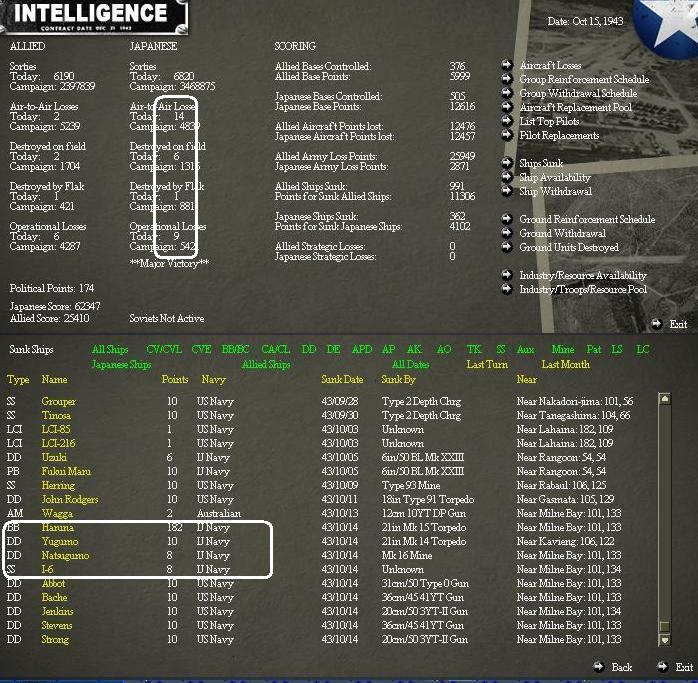This screenshot has width=698, height=683.
Task: Click arrow icon next to upper Exit
Action: (657, 324)
